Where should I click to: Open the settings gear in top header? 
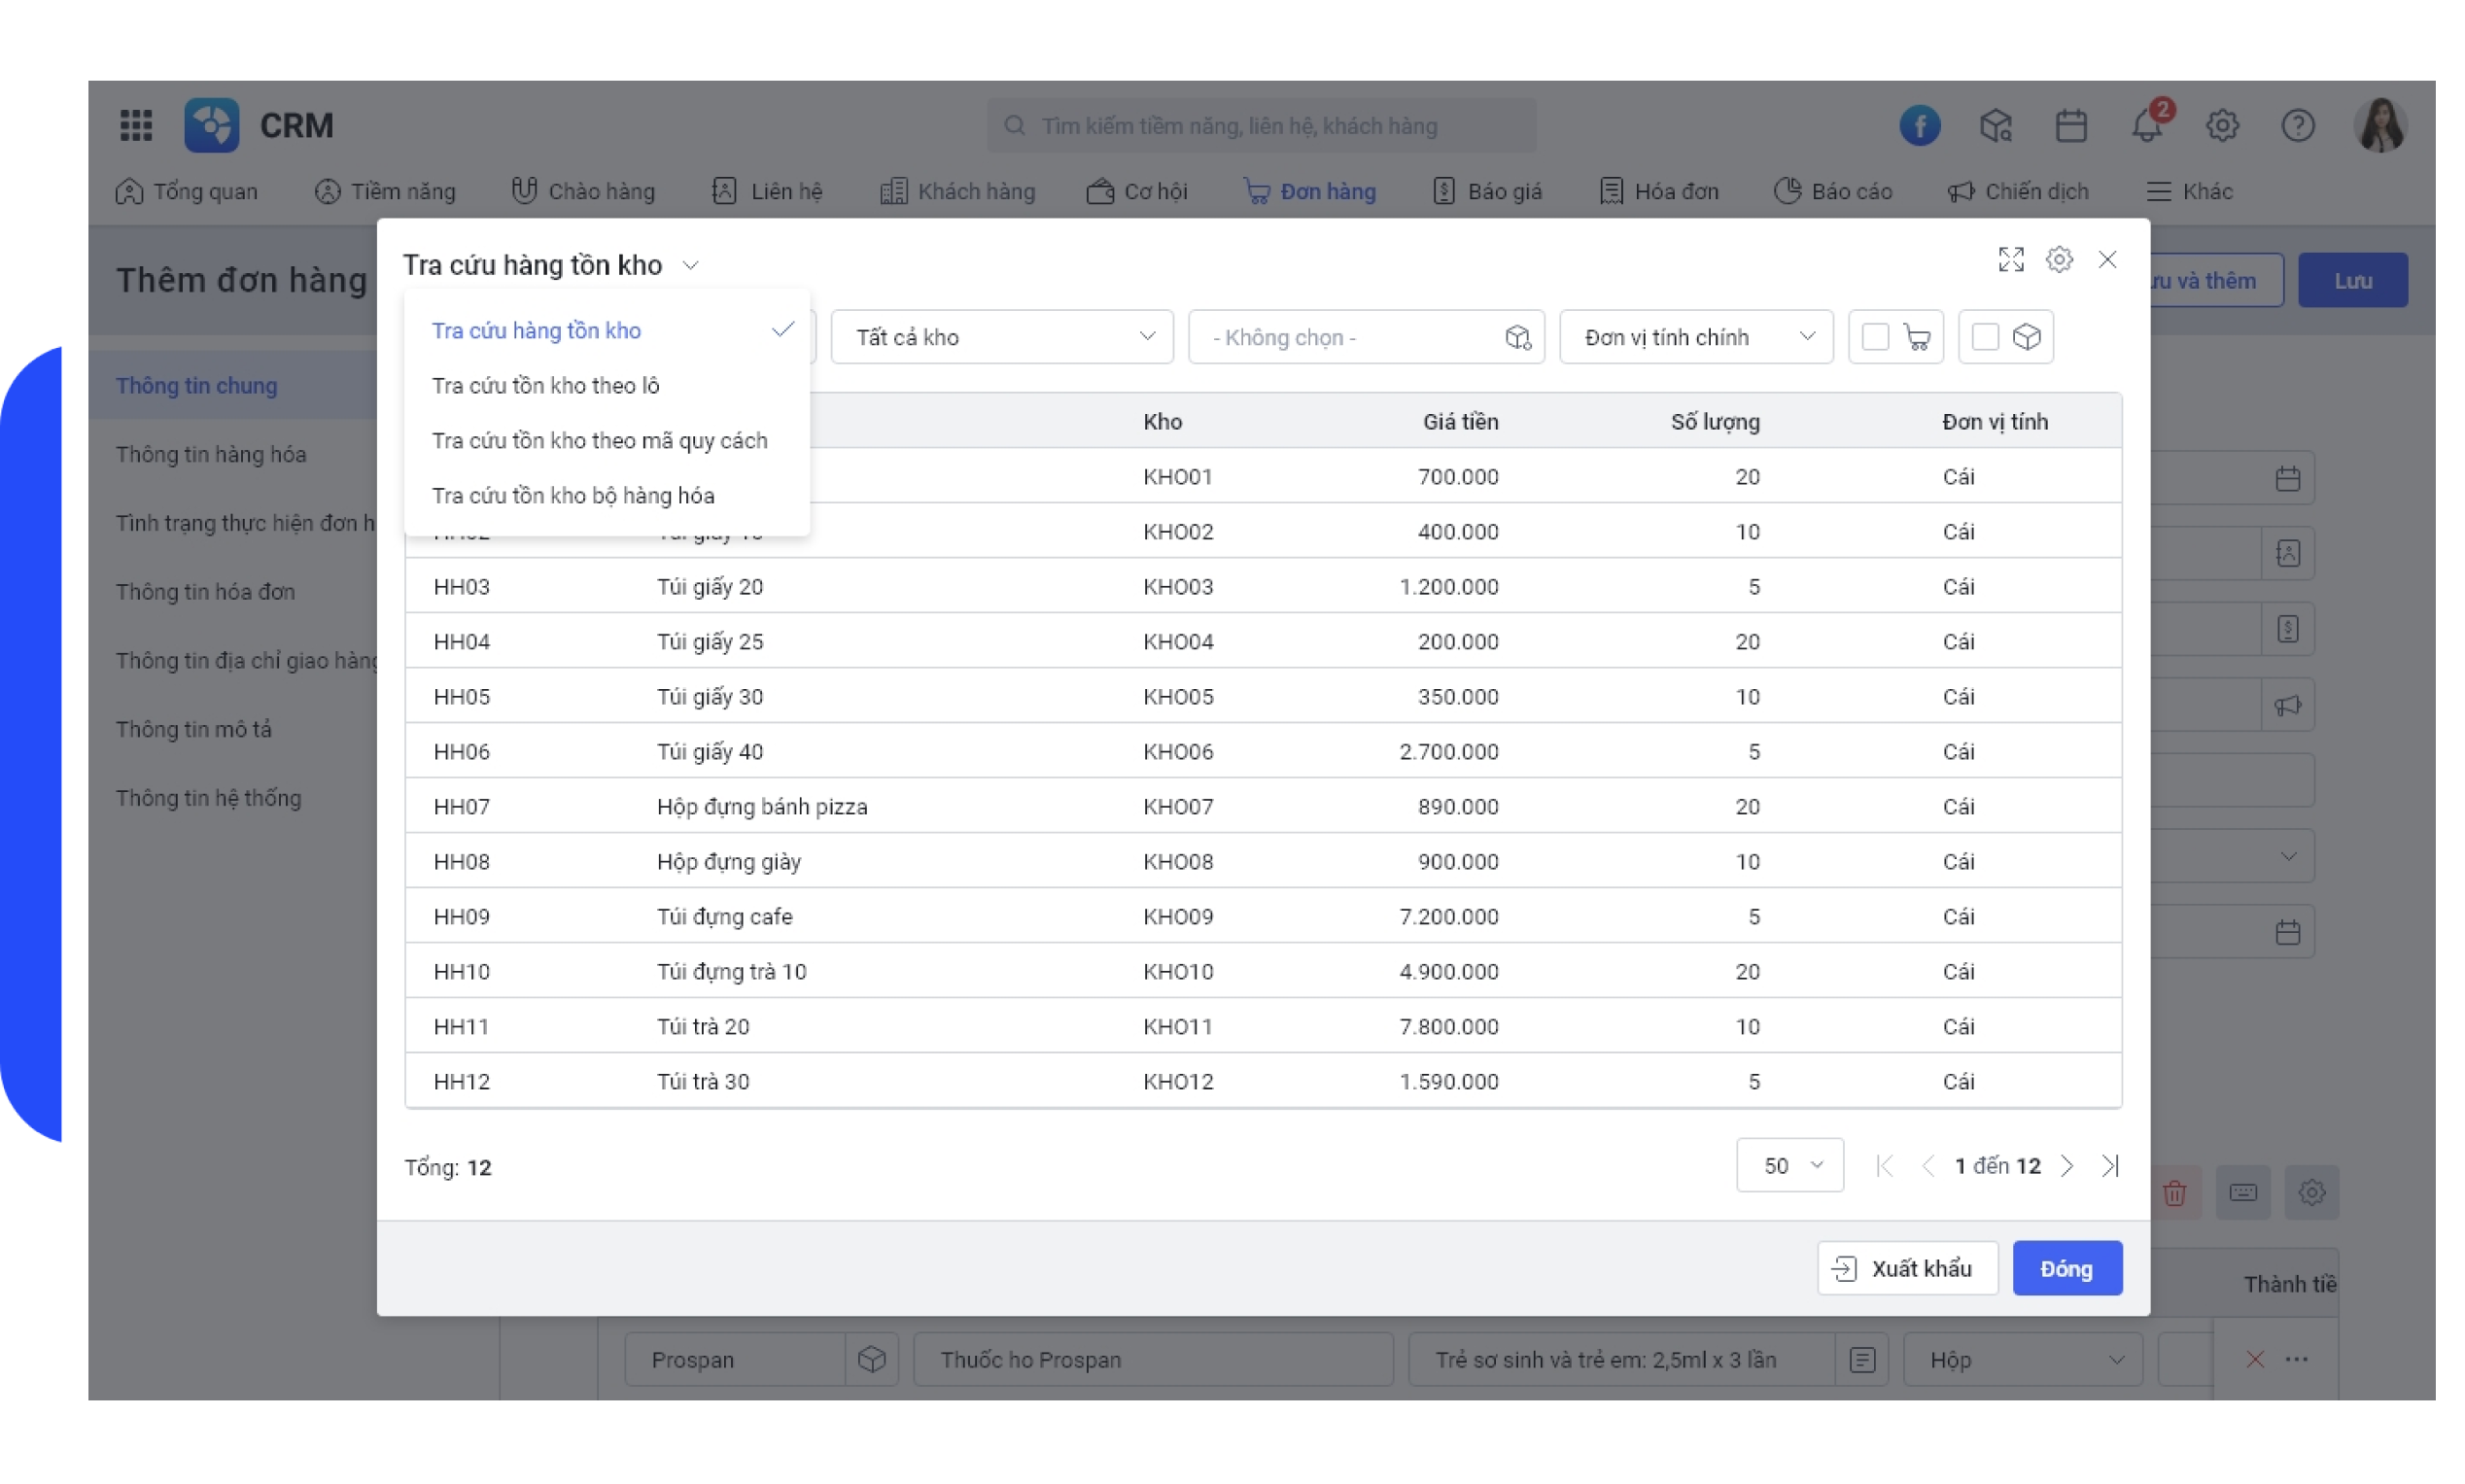(2221, 125)
